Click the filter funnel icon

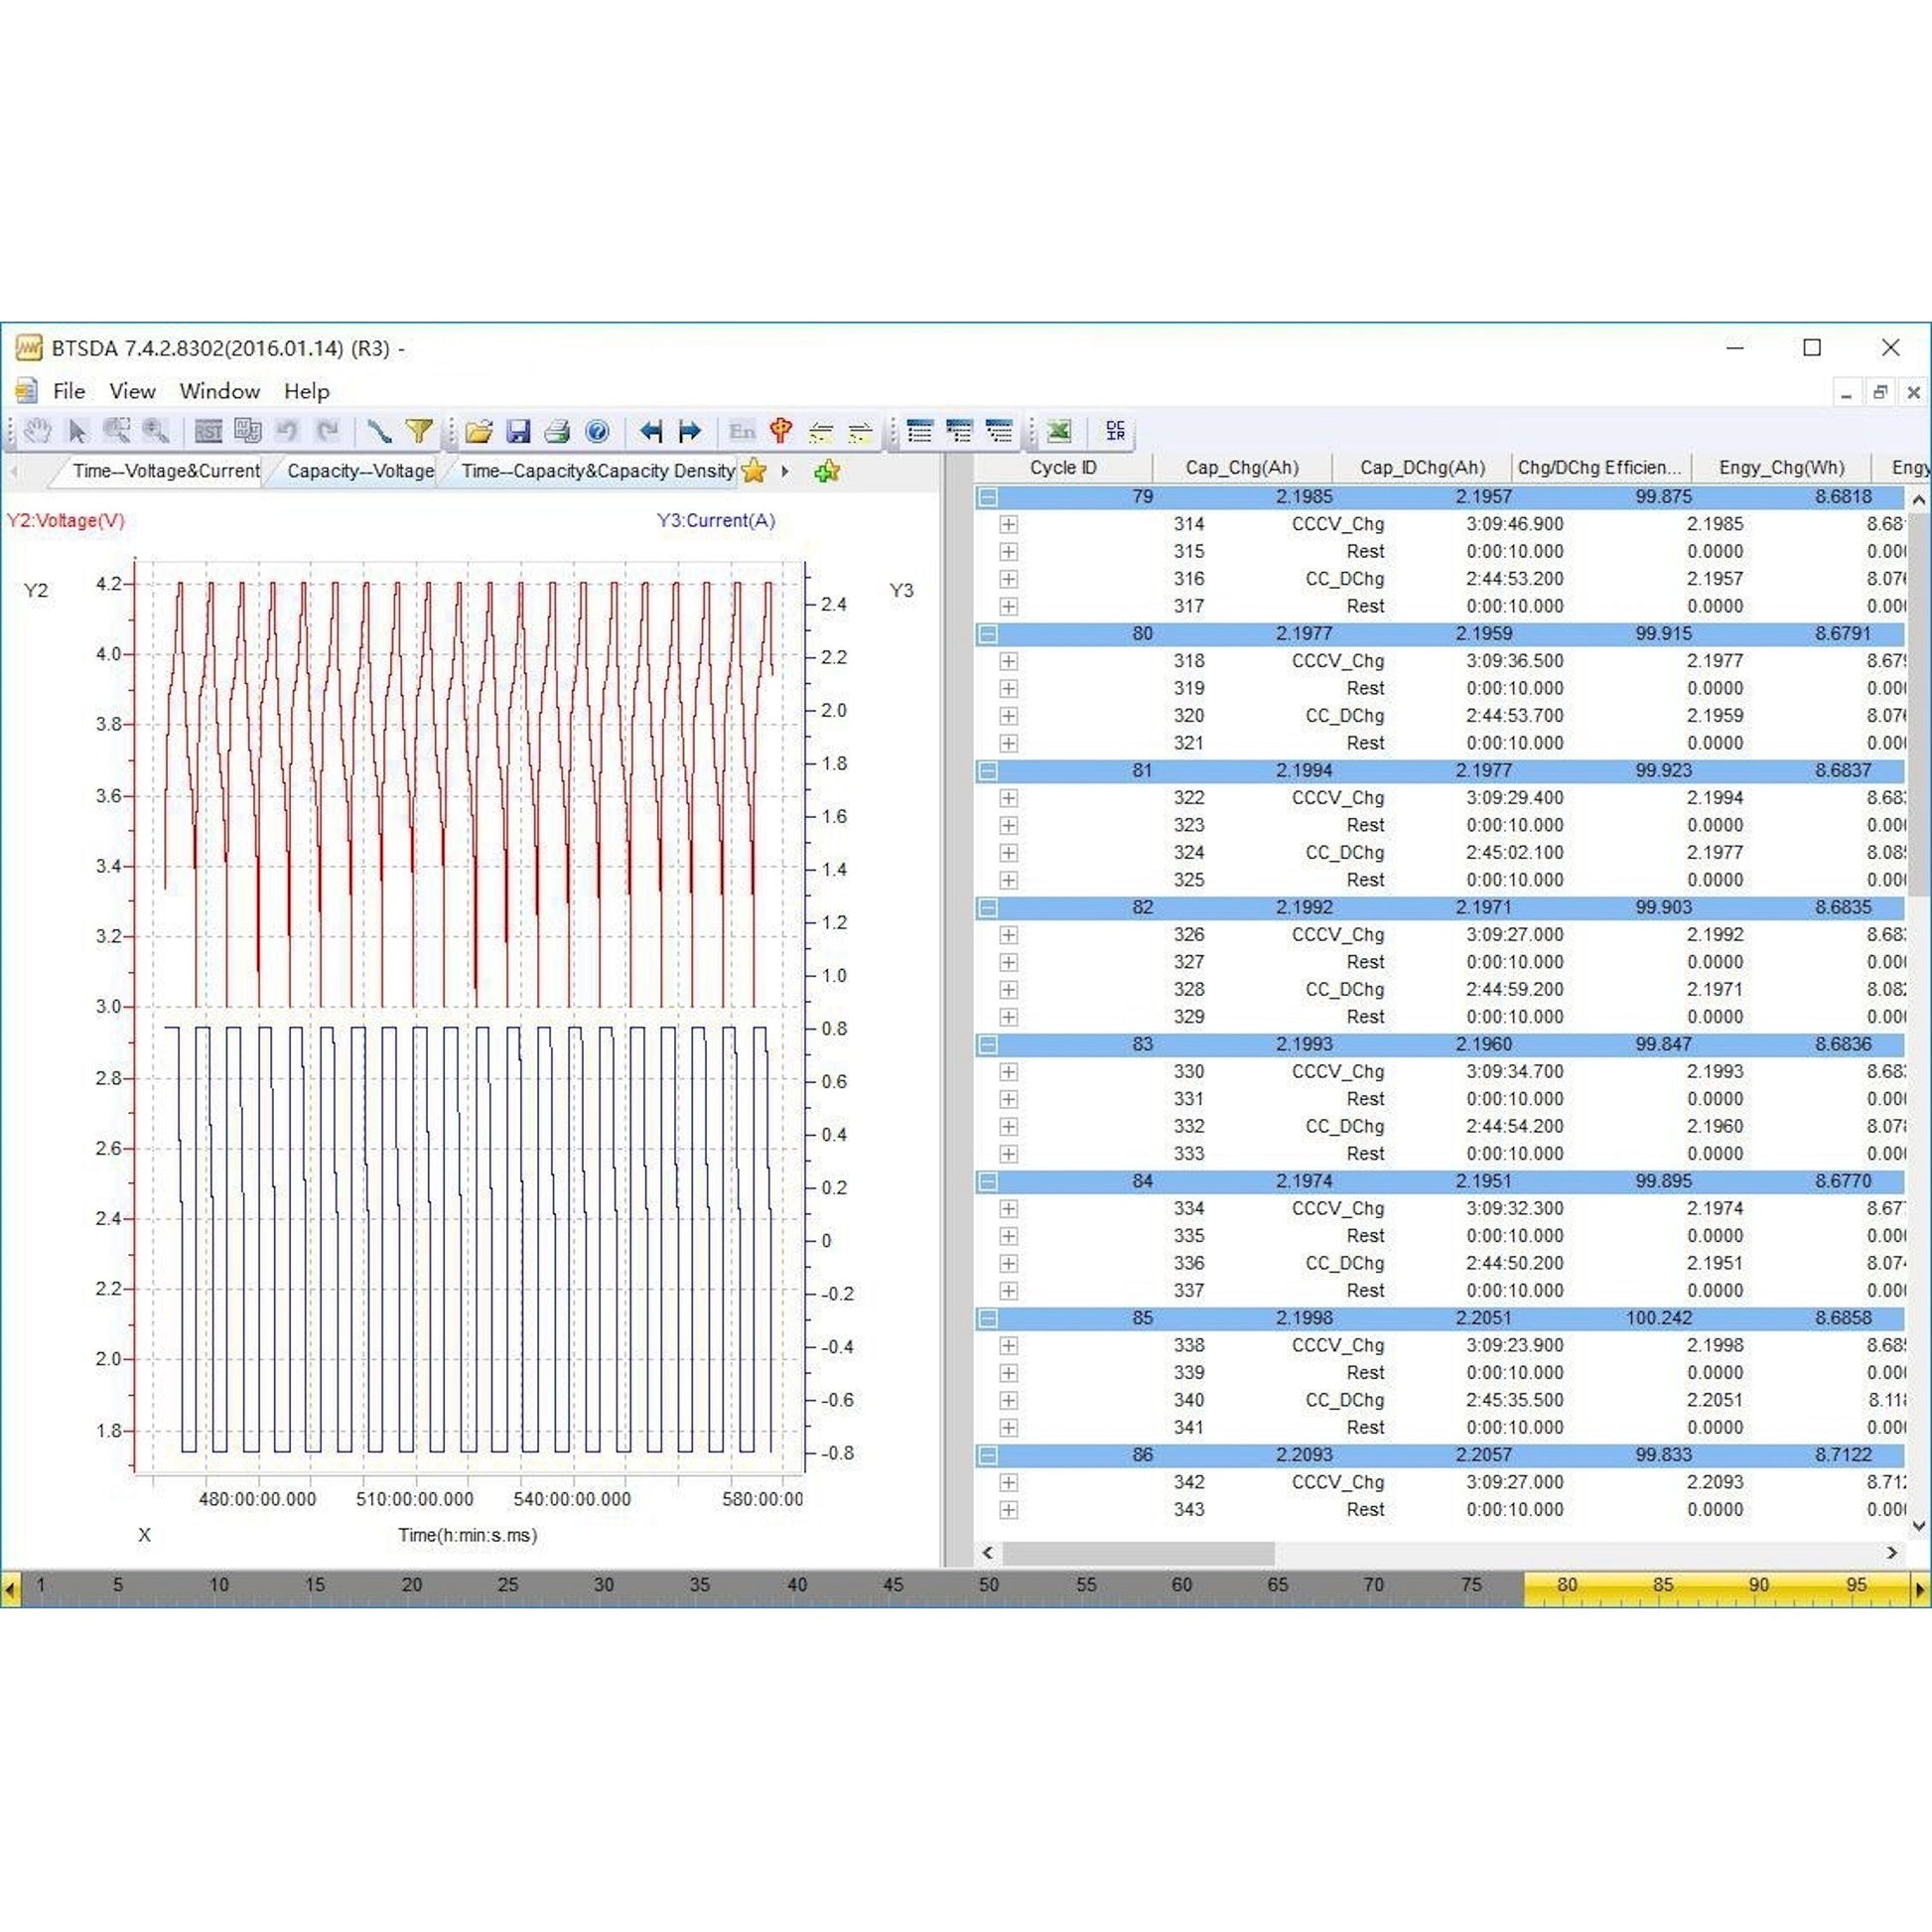tap(419, 431)
